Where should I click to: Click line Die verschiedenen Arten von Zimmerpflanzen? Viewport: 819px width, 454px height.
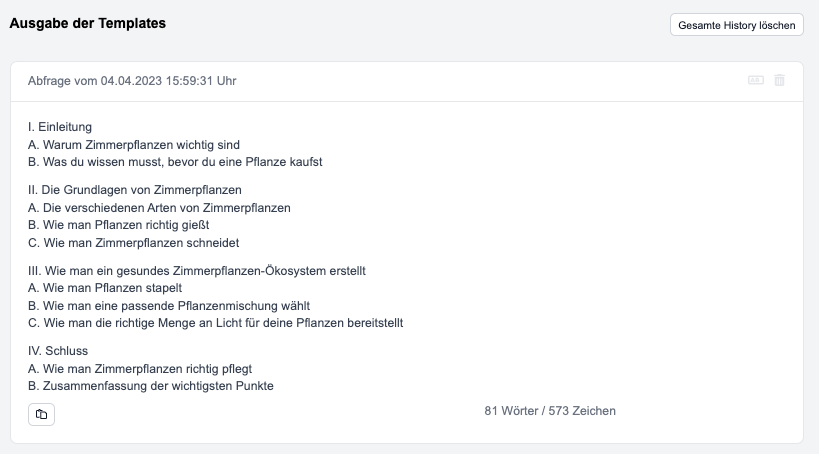159,208
